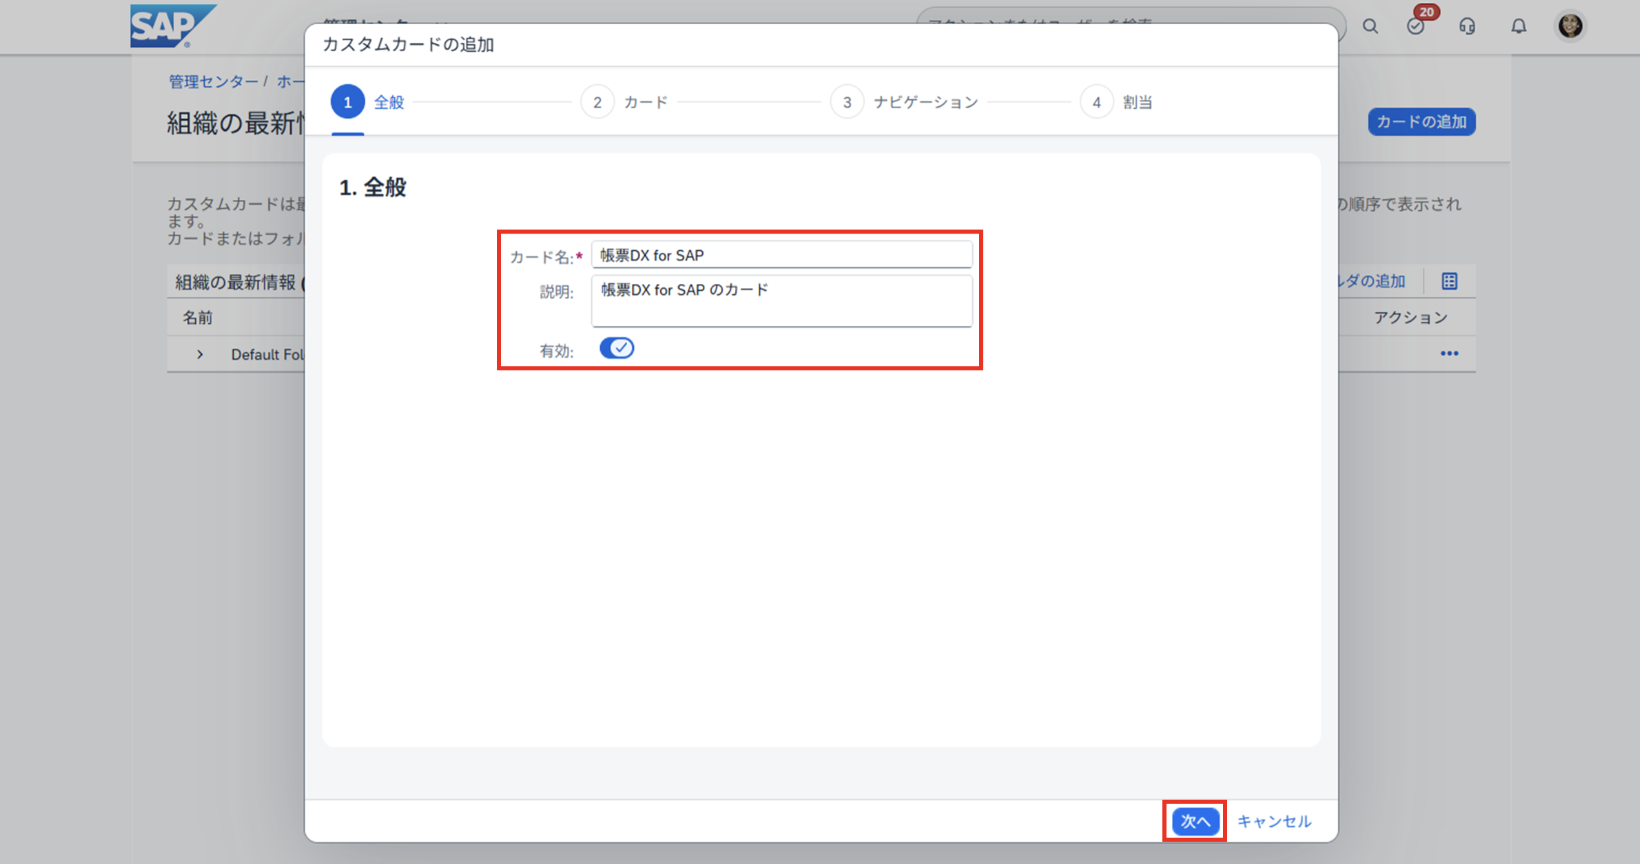Click into the 説明 text area
Screen dimensions: 1640x864
tap(781, 301)
